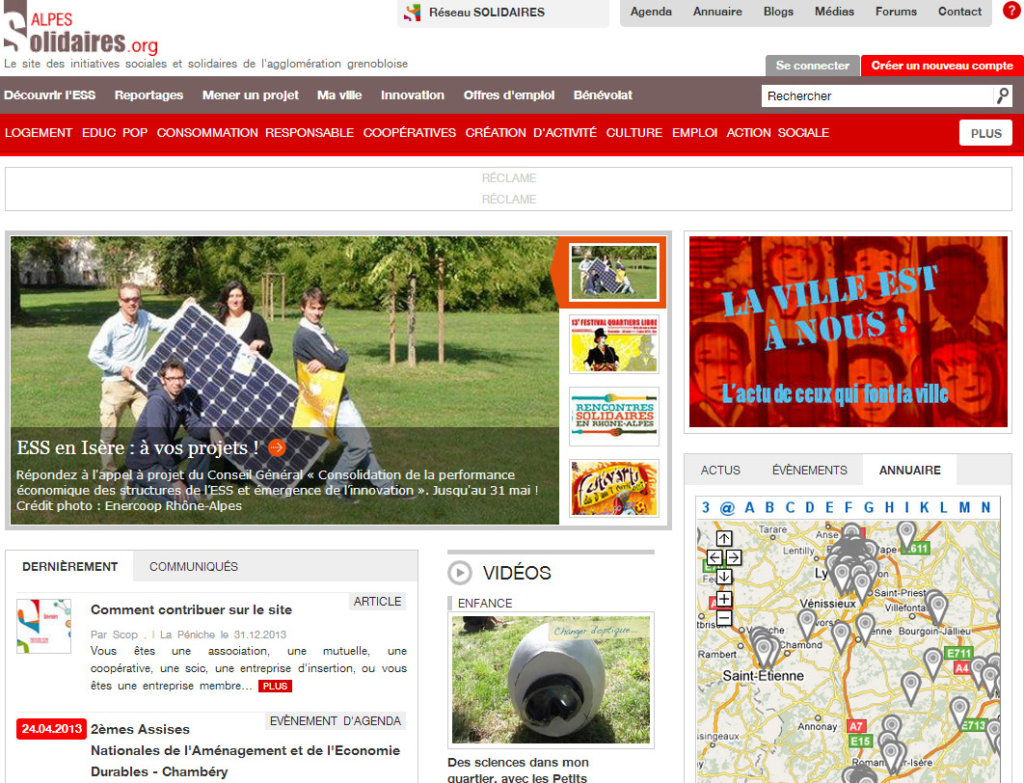Click the Vidéos play circle icon

coord(460,573)
